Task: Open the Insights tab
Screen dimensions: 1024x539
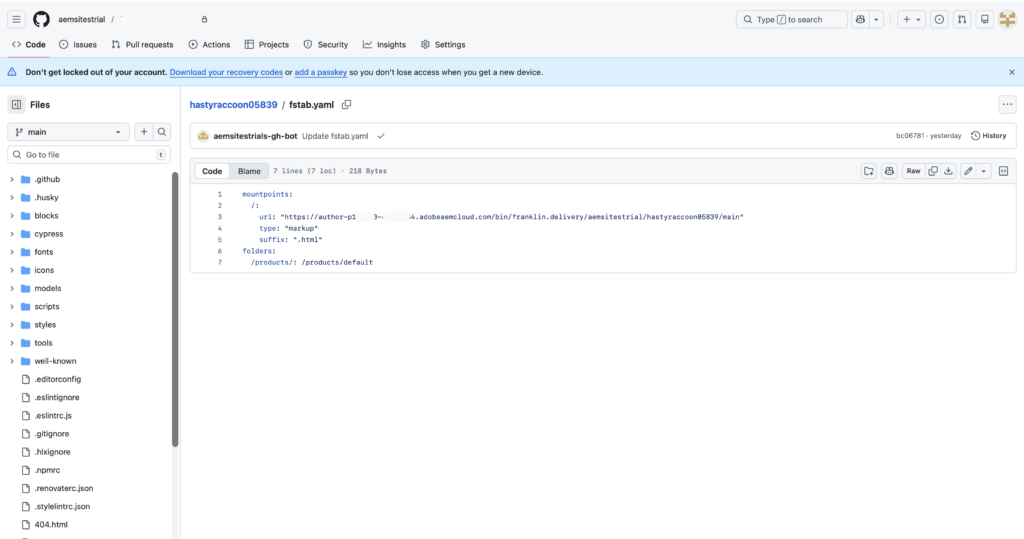Action: [x=385, y=44]
